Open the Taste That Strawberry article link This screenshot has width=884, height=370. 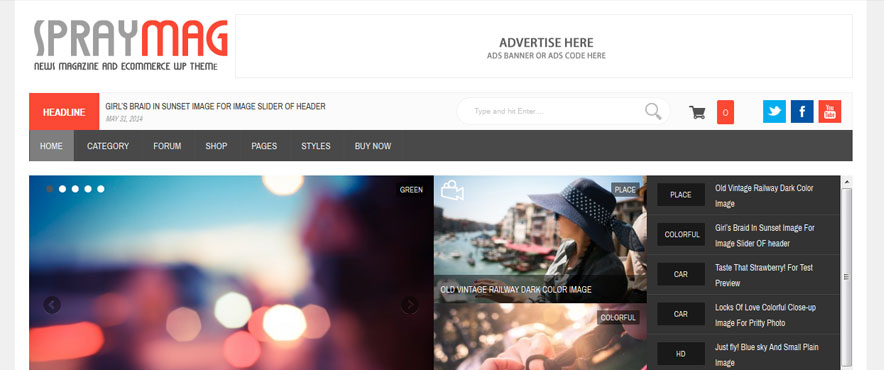(x=764, y=275)
